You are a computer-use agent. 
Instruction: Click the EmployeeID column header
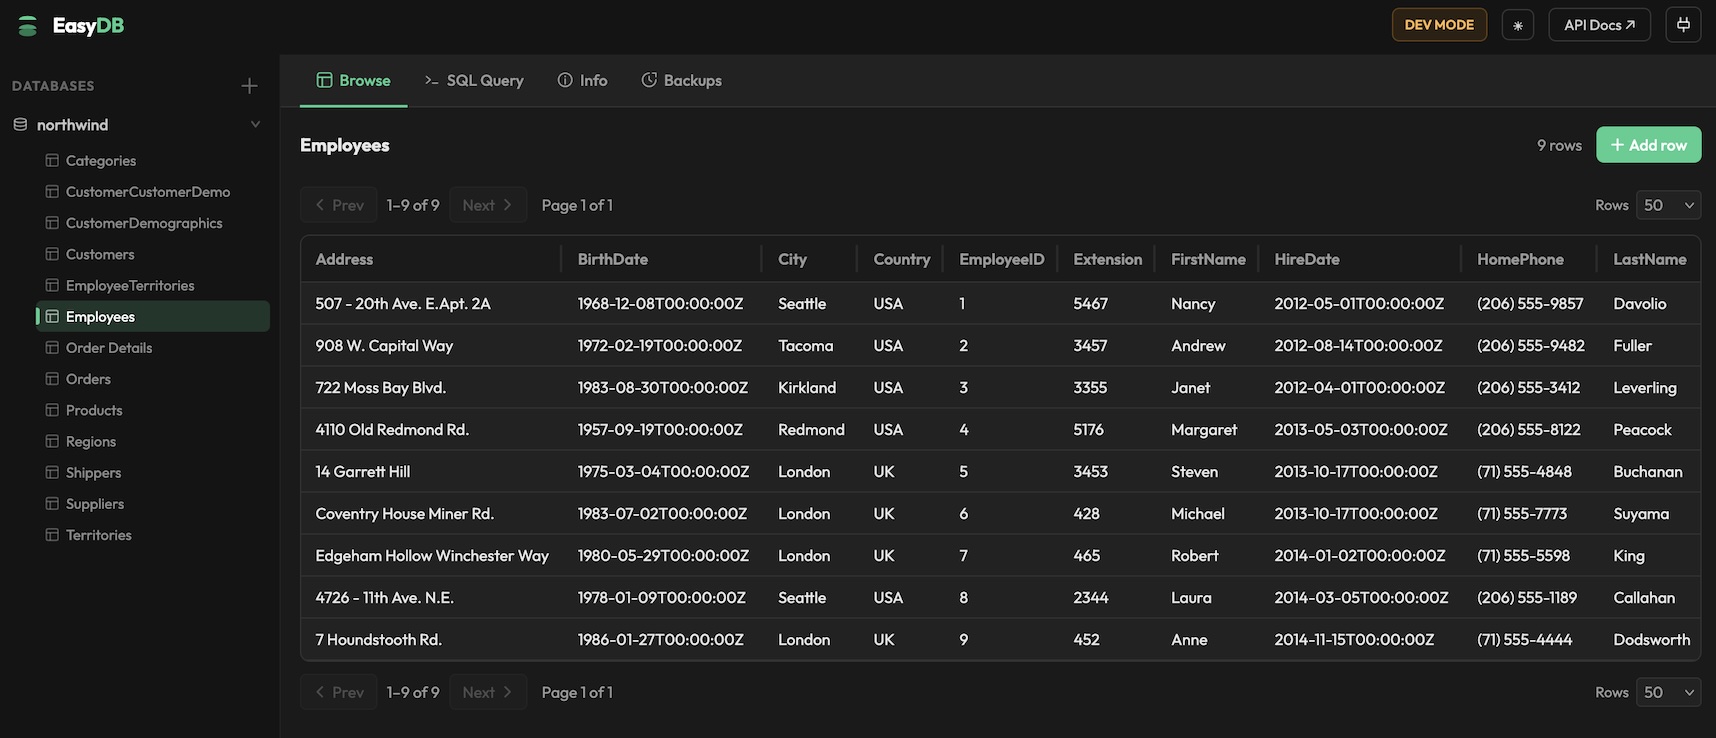click(x=1001, y=259)
